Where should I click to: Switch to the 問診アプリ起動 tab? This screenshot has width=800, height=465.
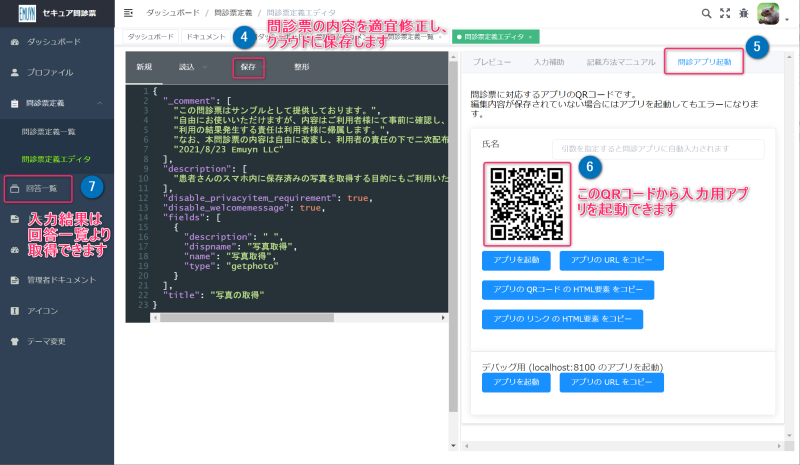tap(704, 62)
